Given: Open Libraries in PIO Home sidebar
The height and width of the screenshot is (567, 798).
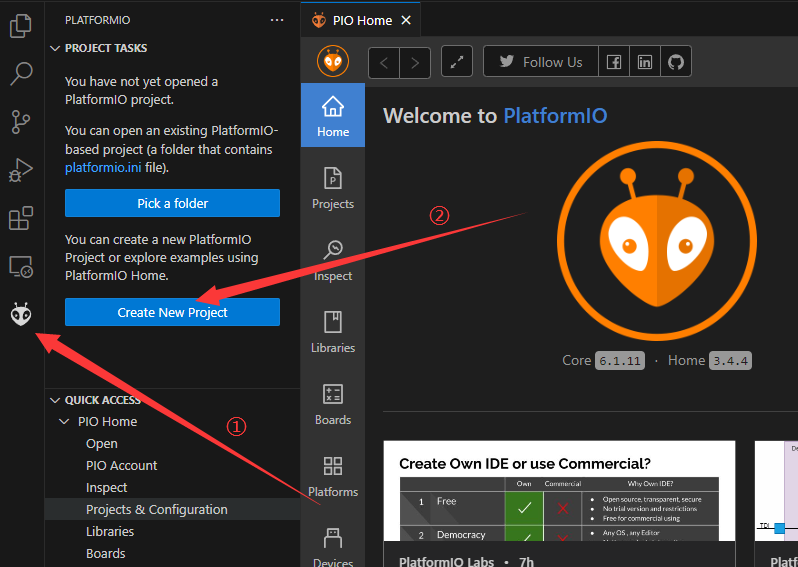Looking at the screenshot, I should point(333,332).
